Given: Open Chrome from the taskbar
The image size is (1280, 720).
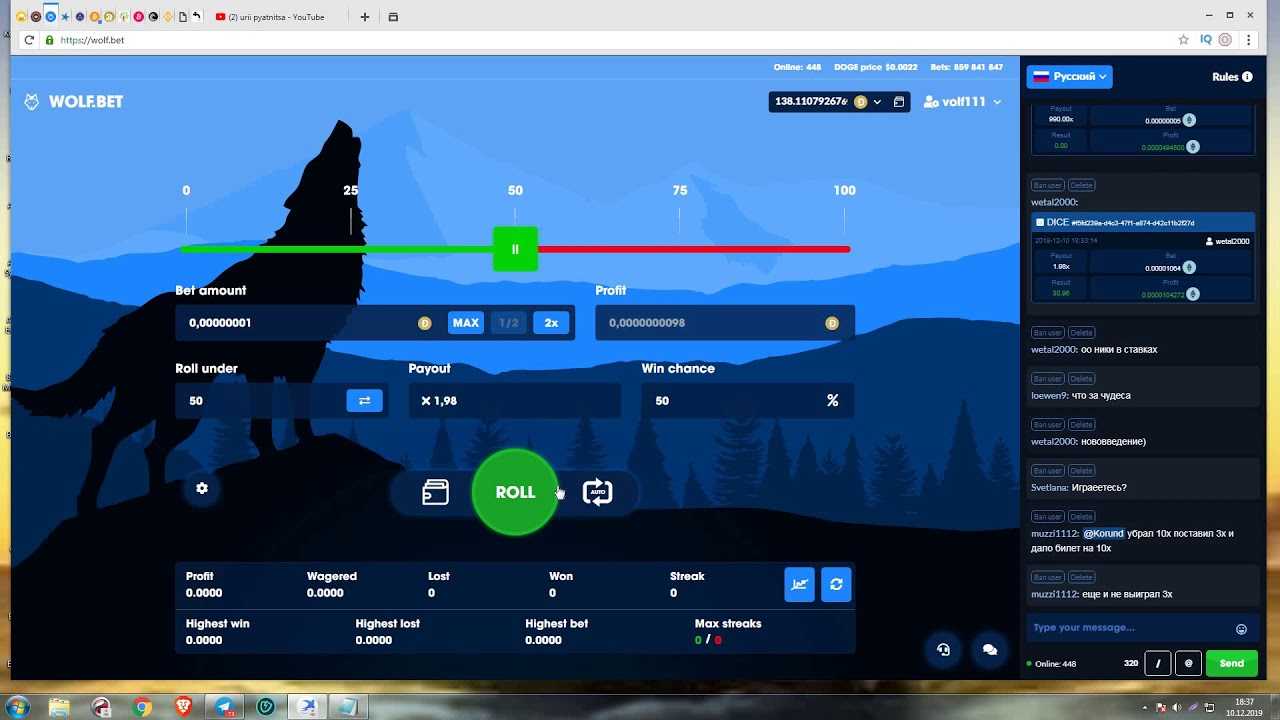Looking at the screenshot, I should (x=142, y=706).
